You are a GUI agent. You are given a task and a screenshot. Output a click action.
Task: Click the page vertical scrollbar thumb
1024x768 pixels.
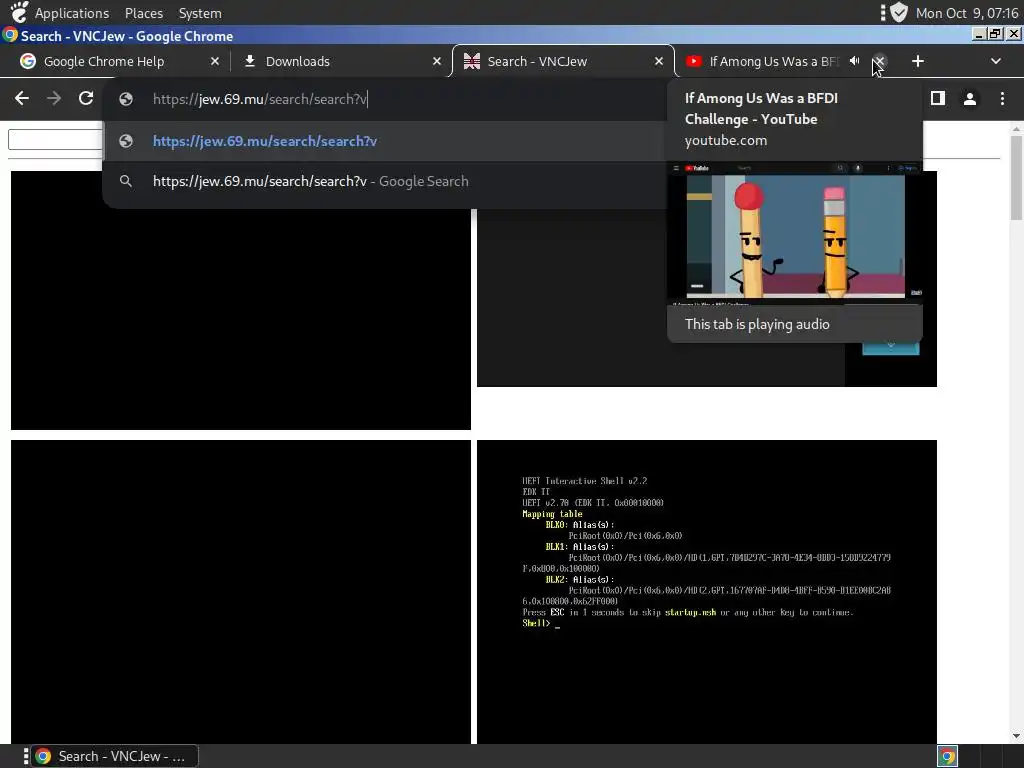[x=1016, y=178]
